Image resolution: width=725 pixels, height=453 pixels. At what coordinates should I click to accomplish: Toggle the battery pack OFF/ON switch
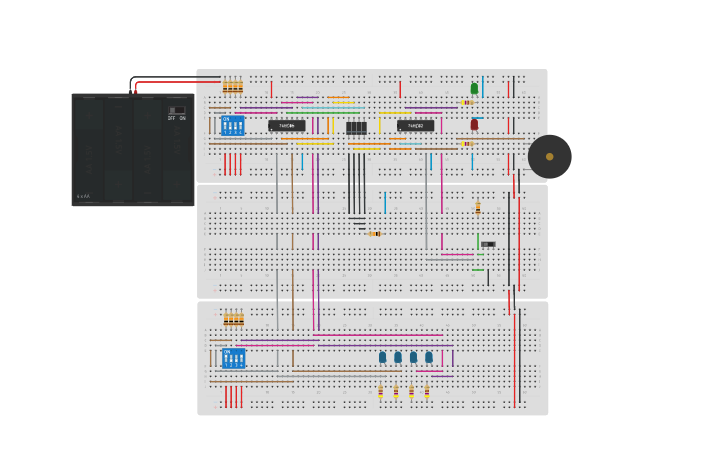pyautogui.click(x=177, y=110)
